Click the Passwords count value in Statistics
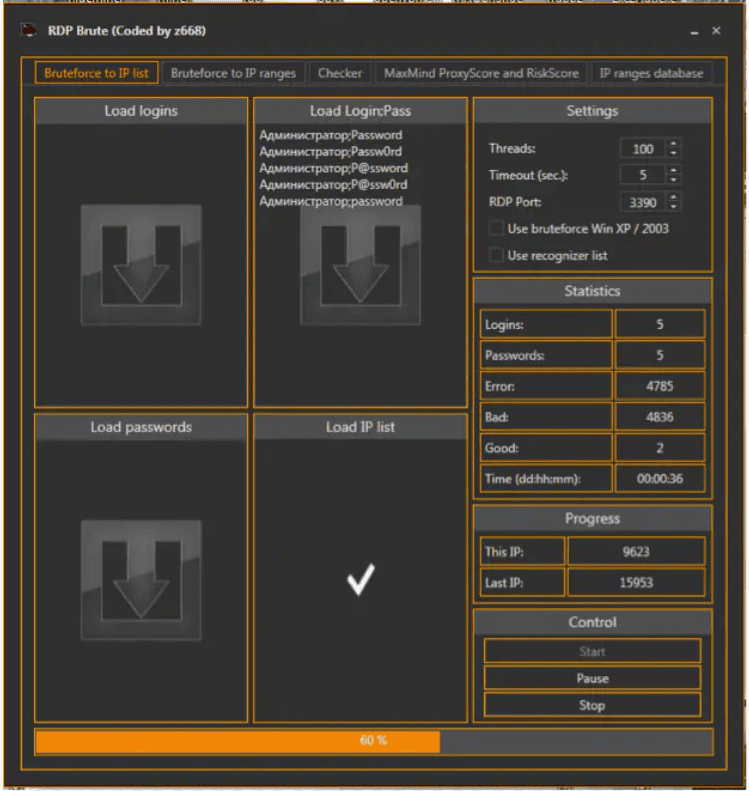749x791 pixels. (660, 355)
